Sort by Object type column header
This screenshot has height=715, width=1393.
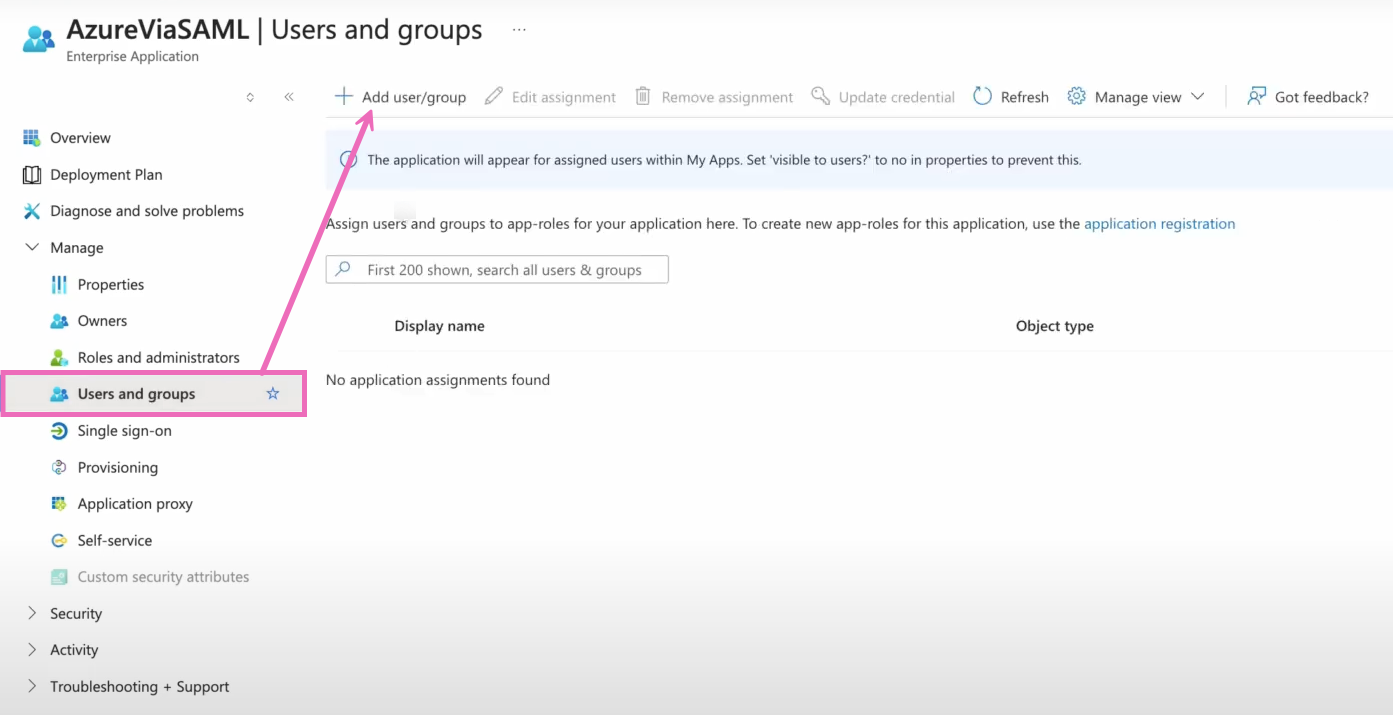[1055, 326]
